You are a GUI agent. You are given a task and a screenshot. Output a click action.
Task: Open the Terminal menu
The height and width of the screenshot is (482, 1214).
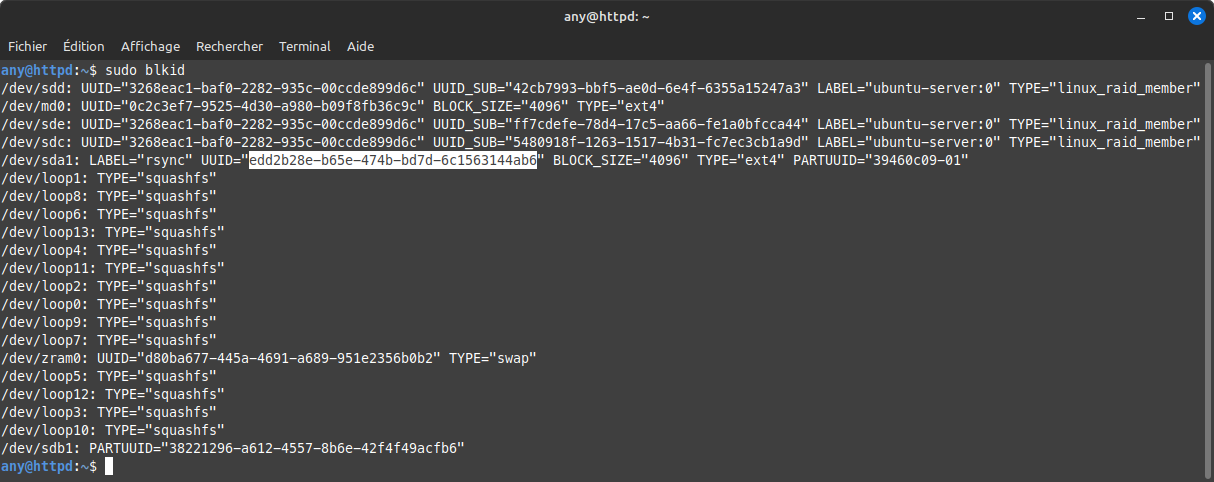(305, 46)
